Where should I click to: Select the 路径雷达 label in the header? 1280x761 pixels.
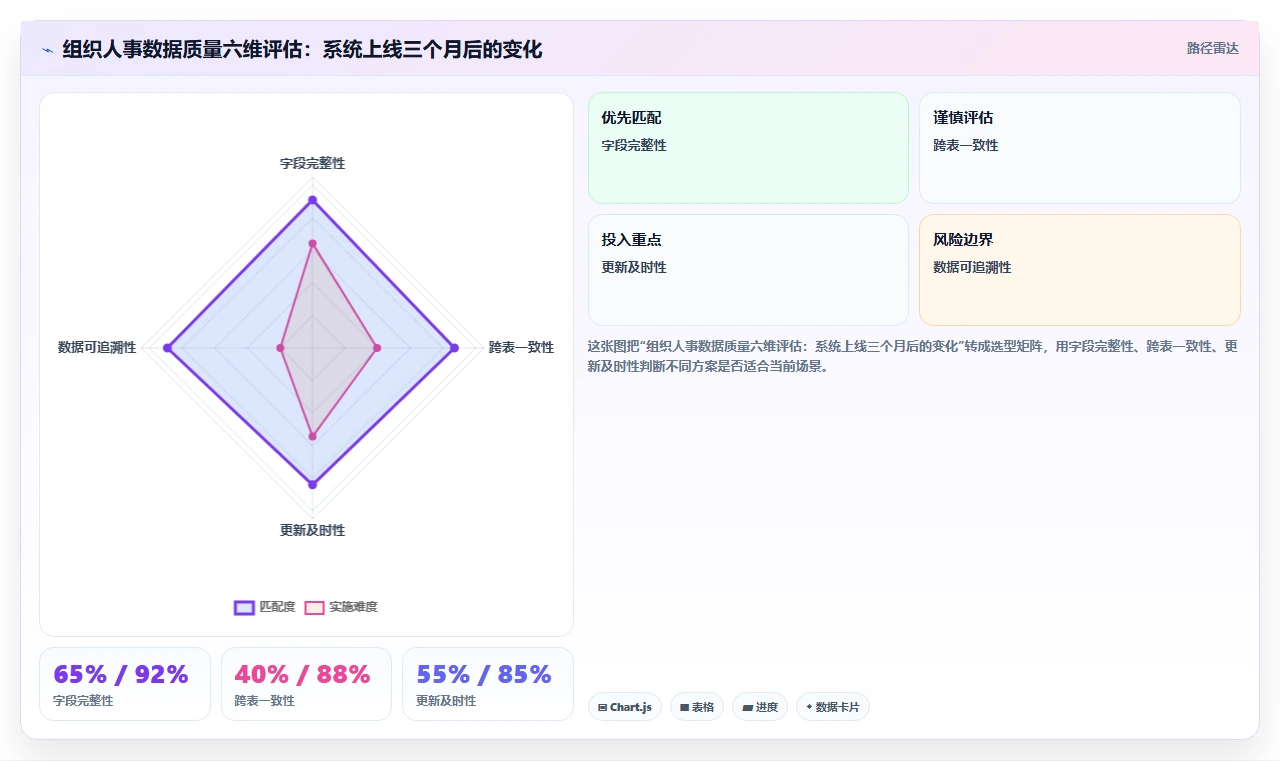click(1212, 48)
